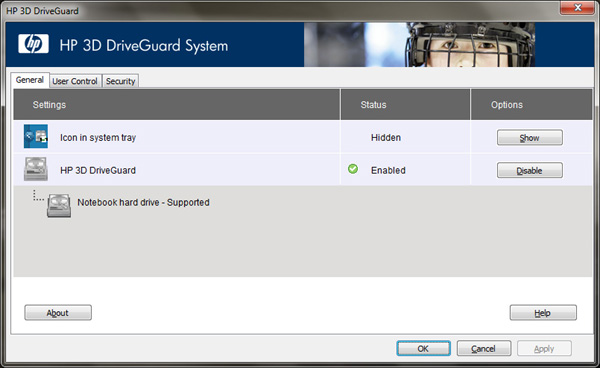The width and height of the screenshot is (600, 368).
Task: Open Help for DriveGuard
Action: click(x=543, y=313)
